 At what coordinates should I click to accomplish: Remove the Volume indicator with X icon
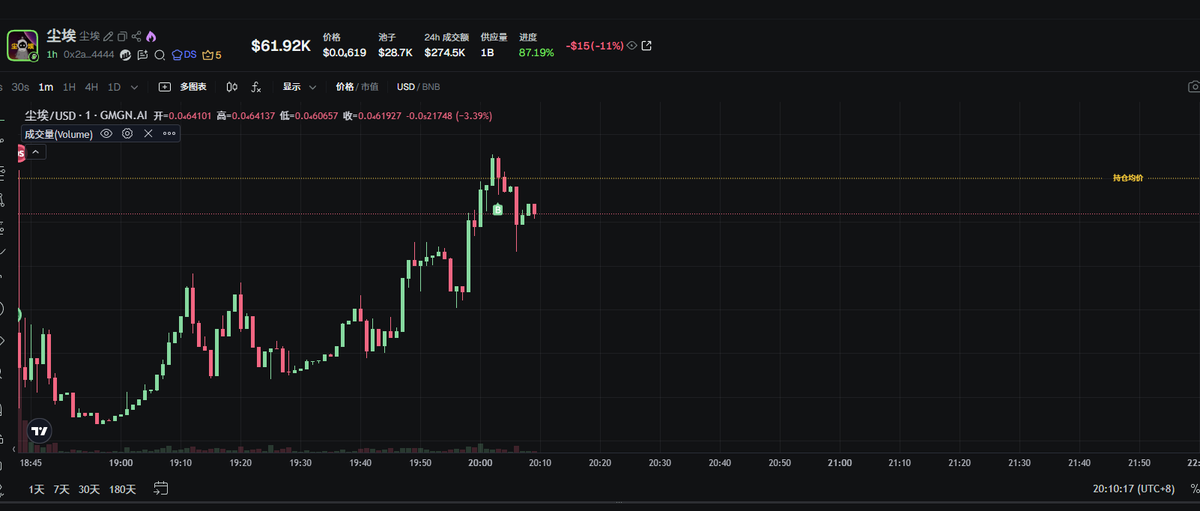point(148,133)
